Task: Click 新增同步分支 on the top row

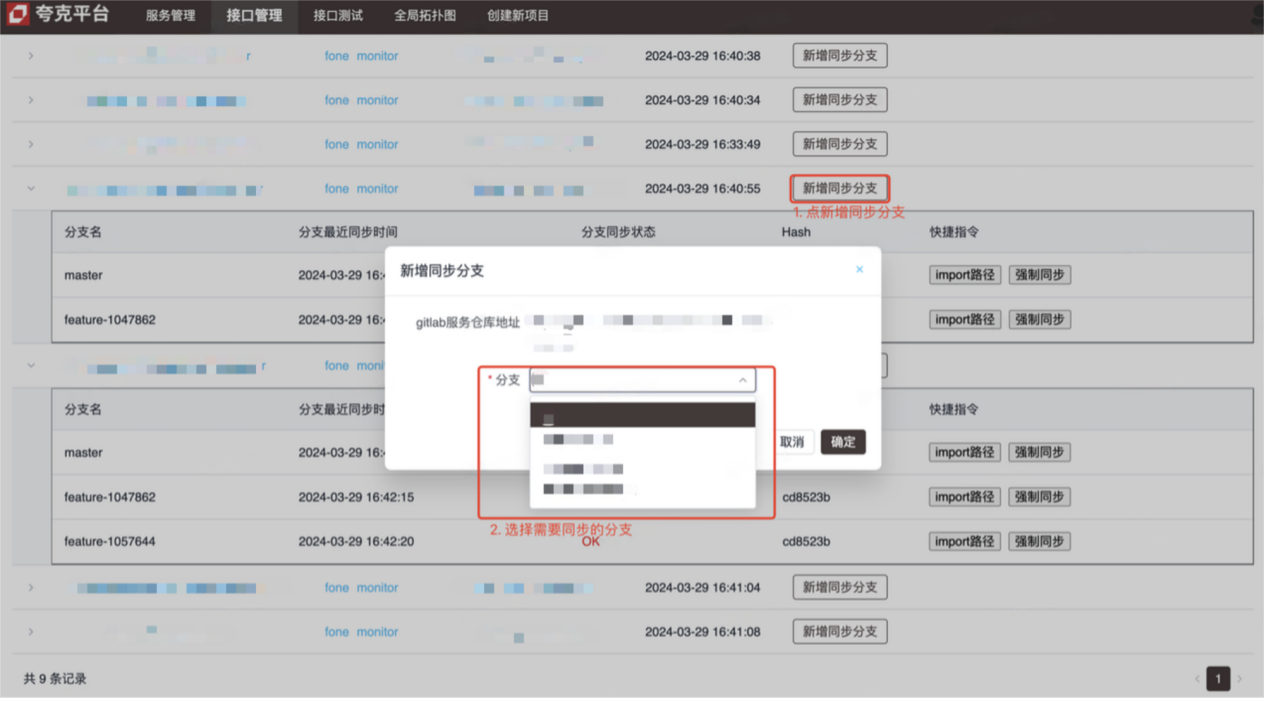Action: [x=839, y=55]
